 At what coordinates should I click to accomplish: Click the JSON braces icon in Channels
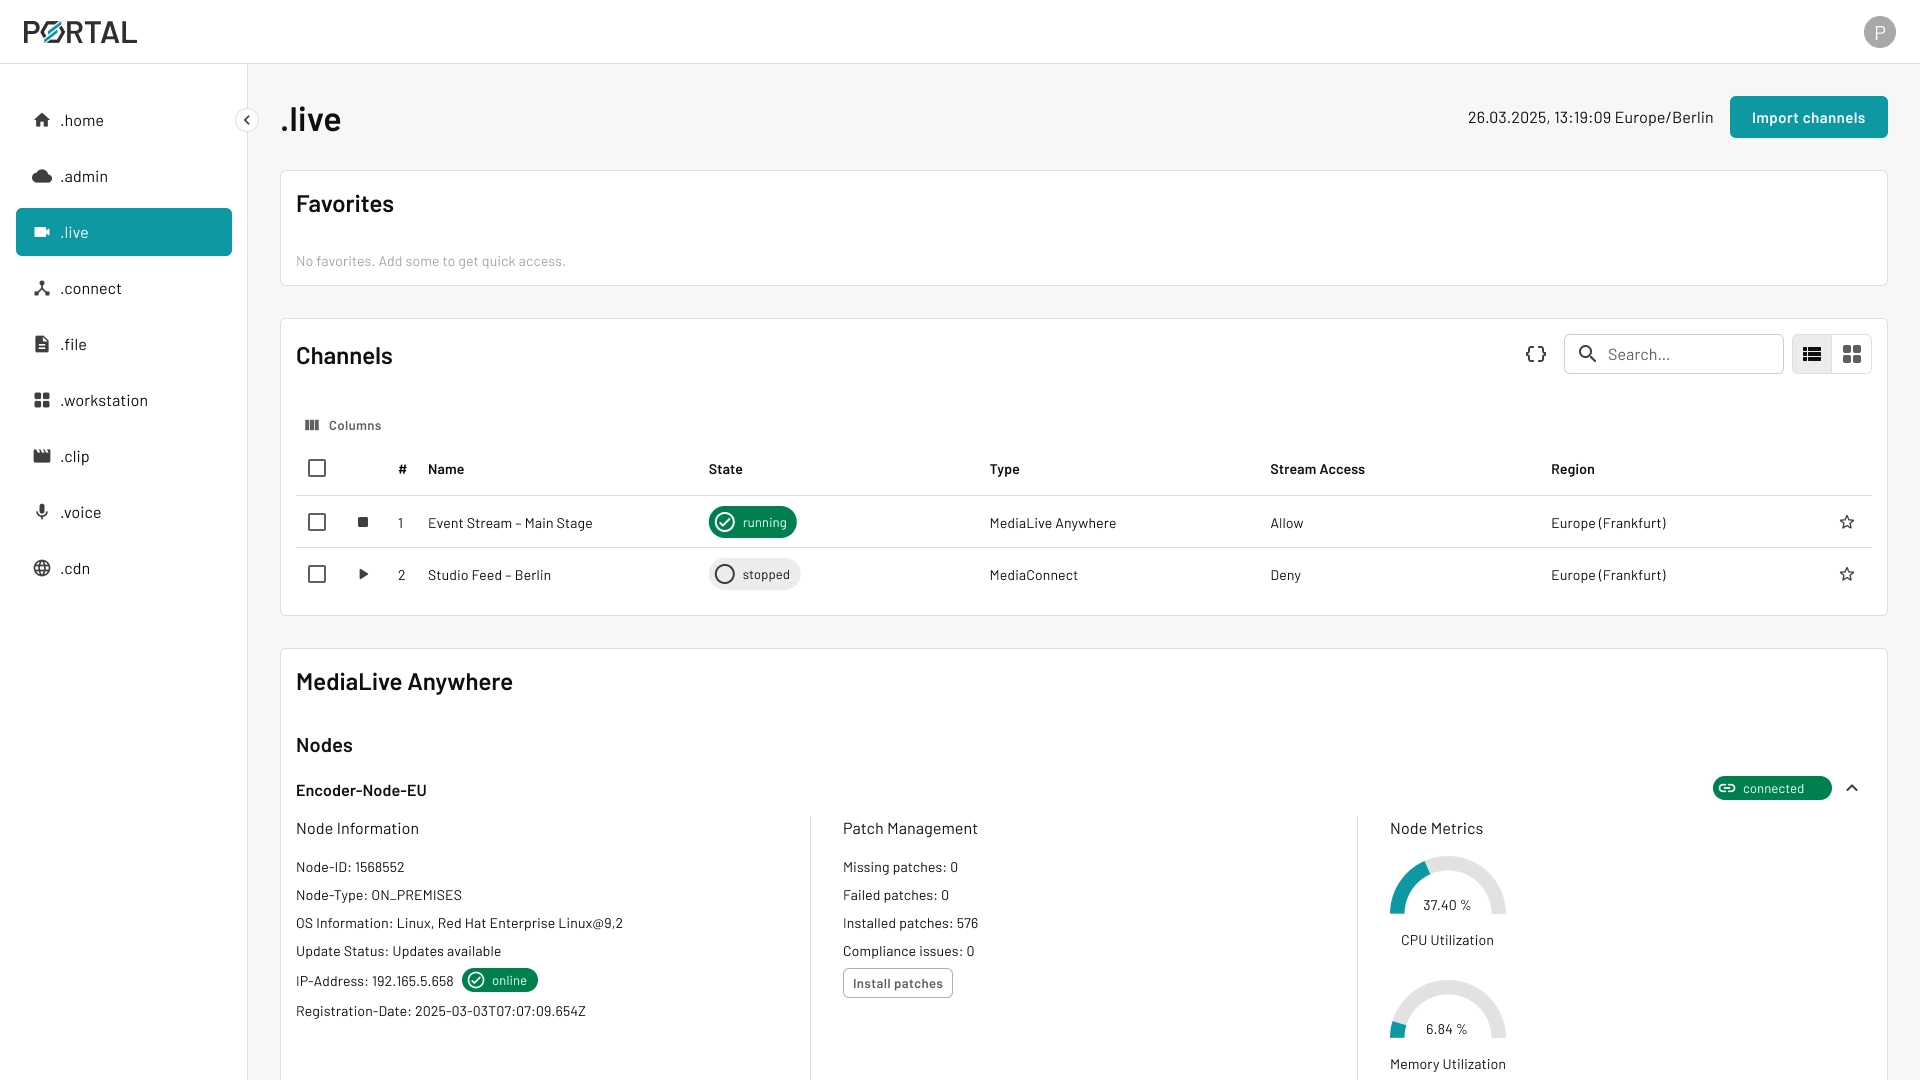point(1536,354)
